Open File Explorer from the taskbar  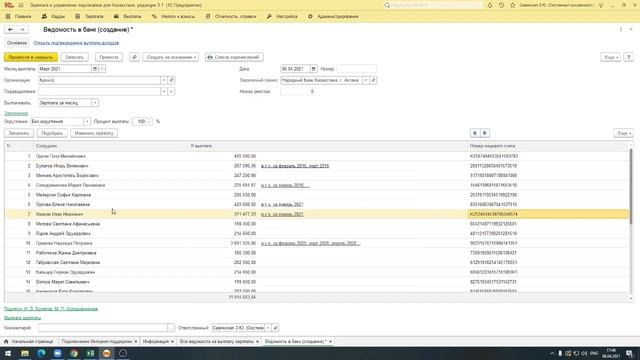pos(25,353)
